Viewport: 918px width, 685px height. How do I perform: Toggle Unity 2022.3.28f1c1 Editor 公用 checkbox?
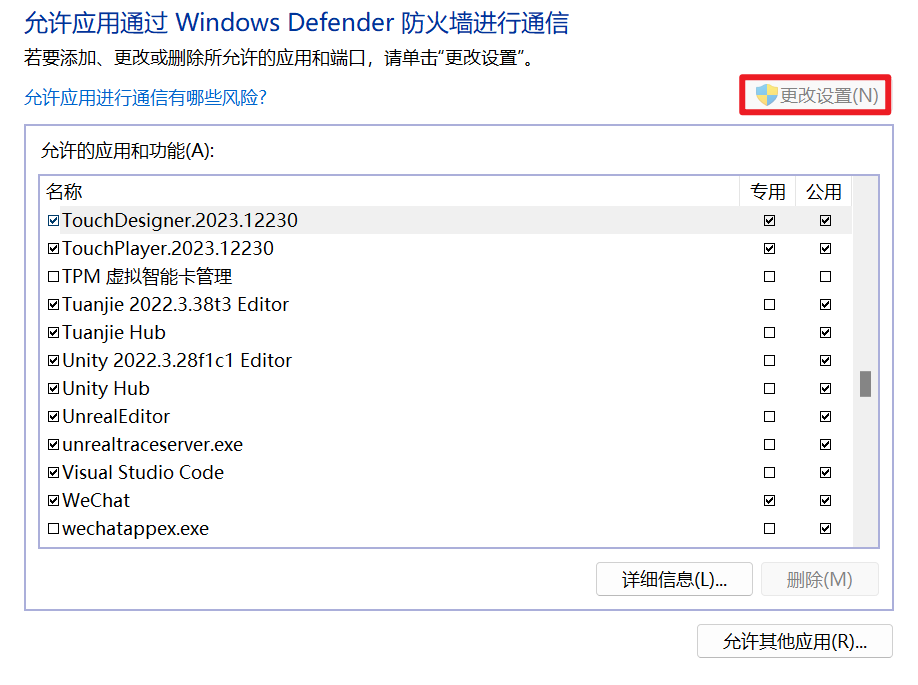tap(825, 361)
